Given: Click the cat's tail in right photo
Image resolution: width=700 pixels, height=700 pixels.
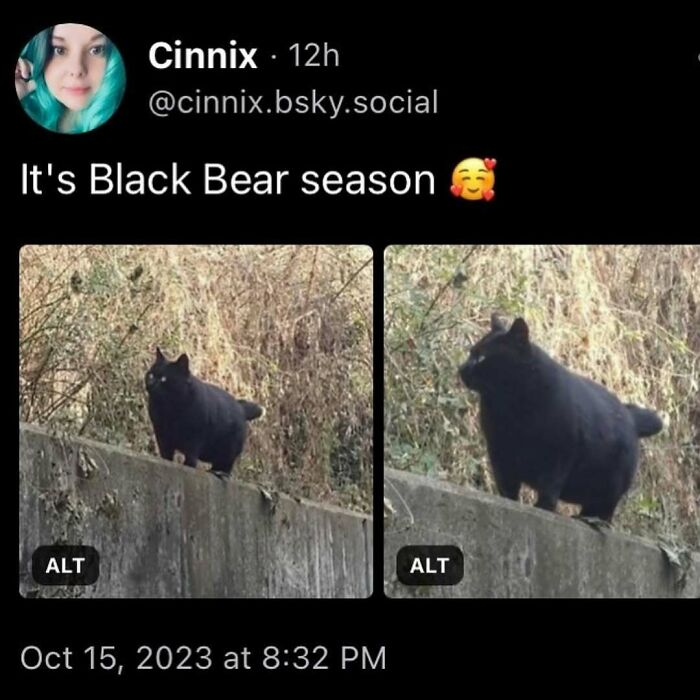Looking at the screenshot, I should click(x=644, y=421).
